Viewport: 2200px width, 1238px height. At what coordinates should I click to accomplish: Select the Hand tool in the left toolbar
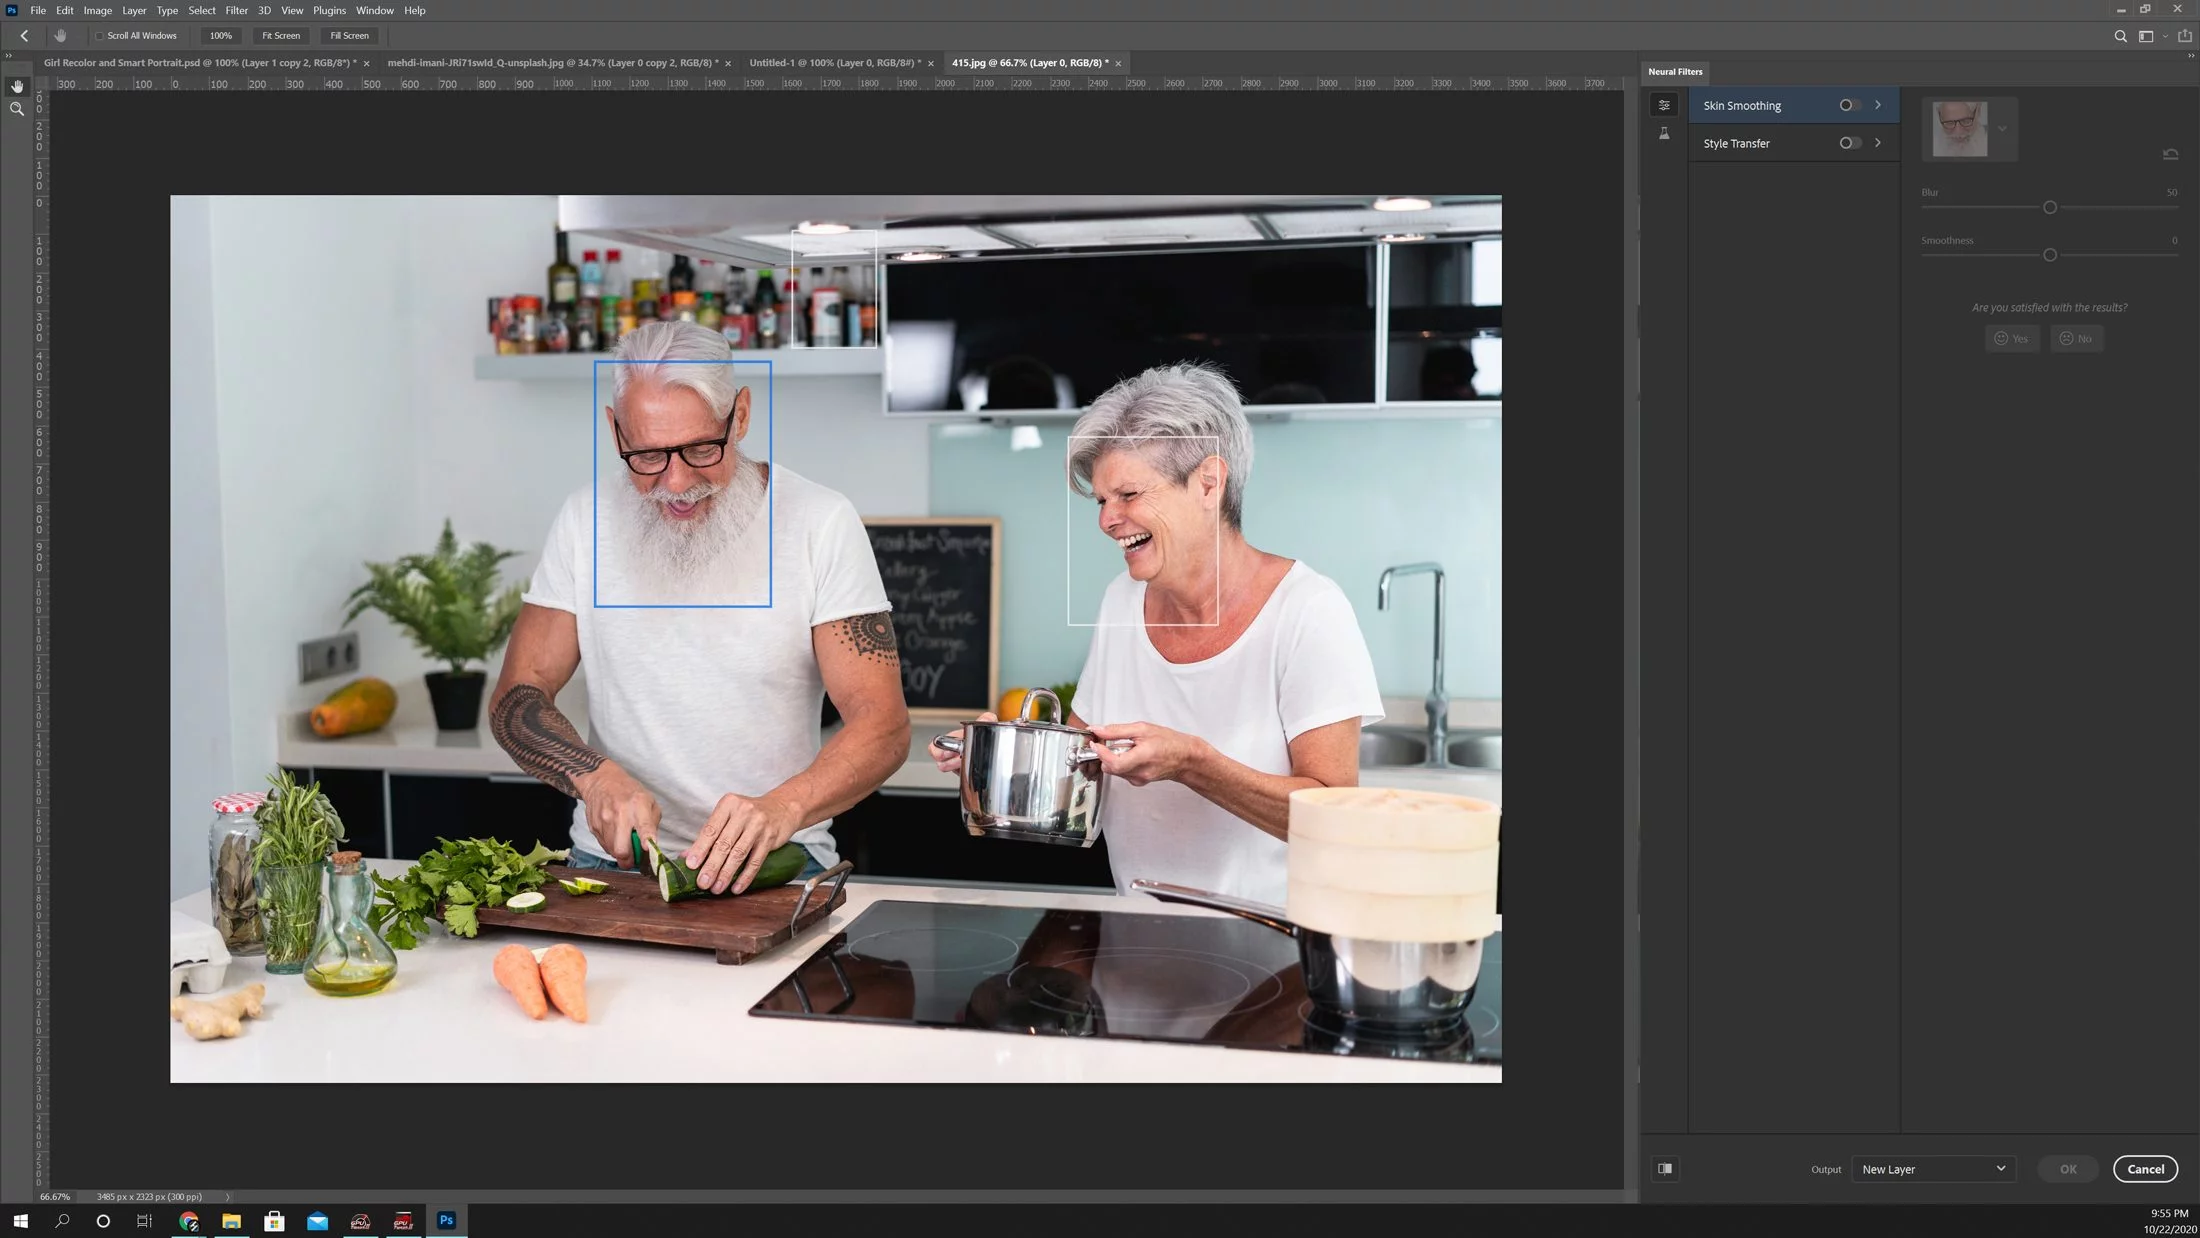click(x=17, y=86)
